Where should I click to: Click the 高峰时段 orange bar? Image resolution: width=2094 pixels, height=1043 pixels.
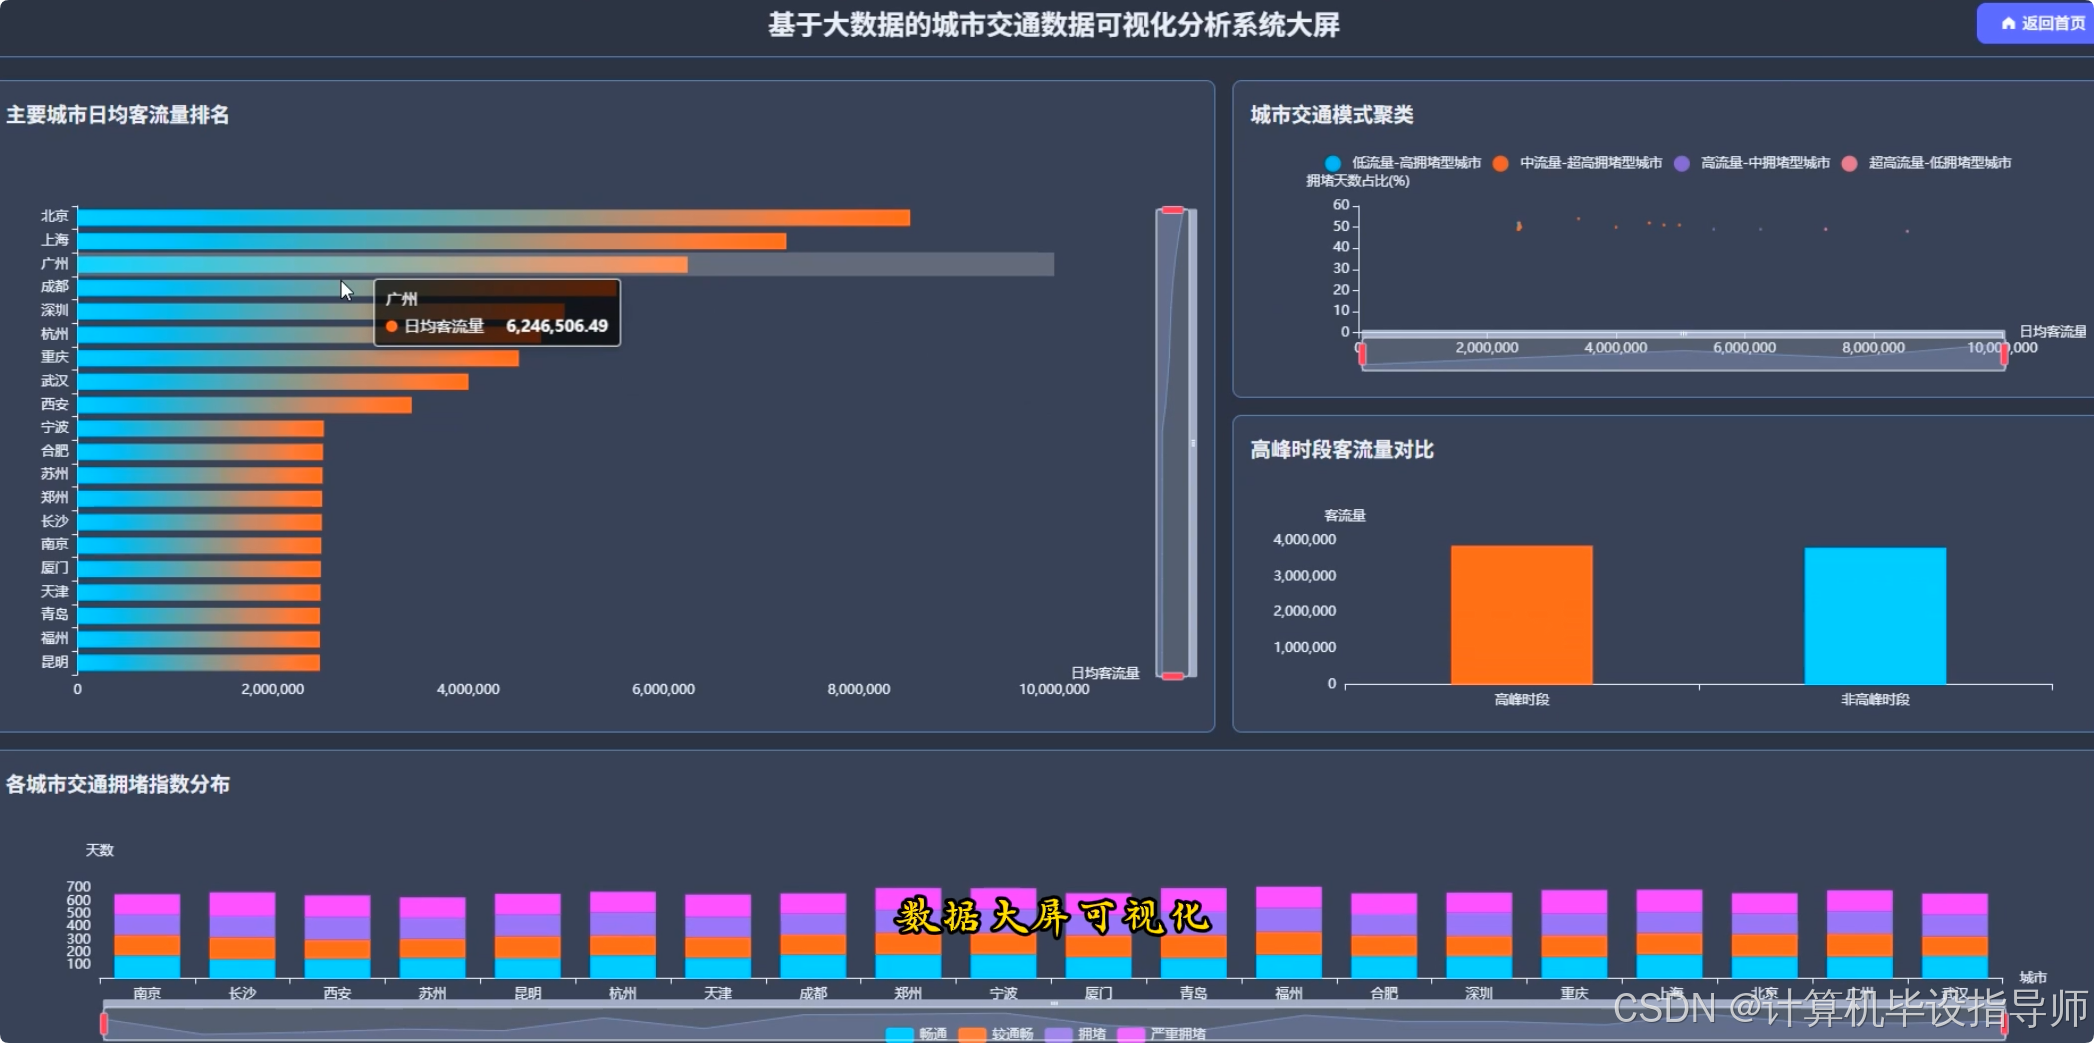1520,615
